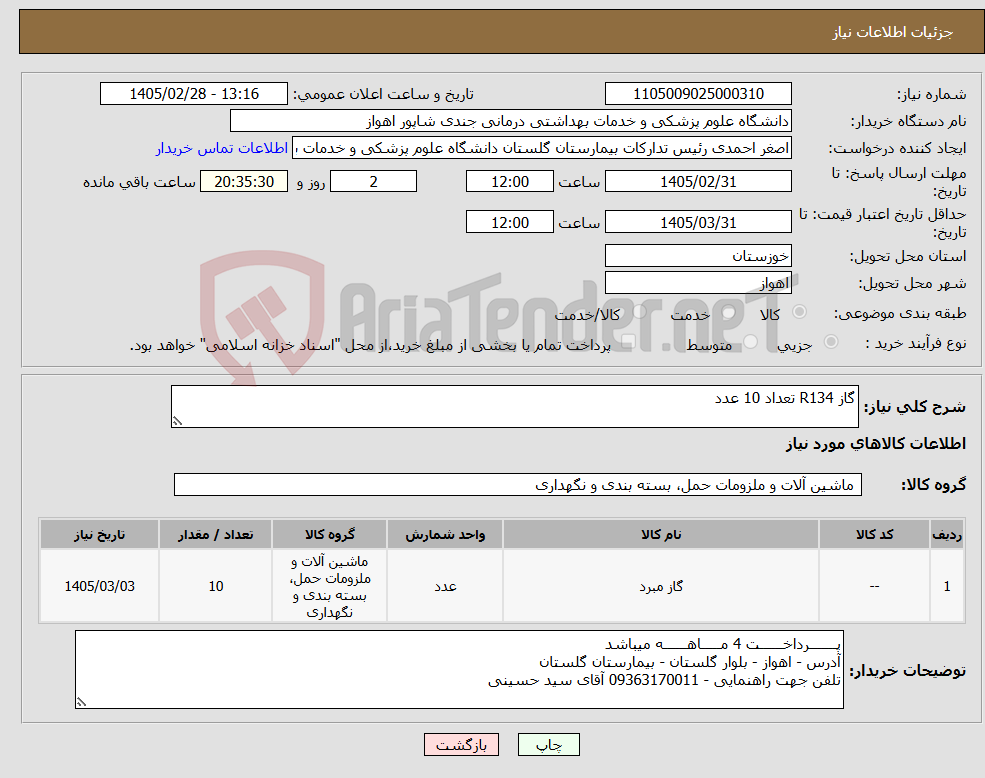This screenshot has width=985, height=778.
Task: Click the گاز مبرد item name cell
Action: click(661, 586)
